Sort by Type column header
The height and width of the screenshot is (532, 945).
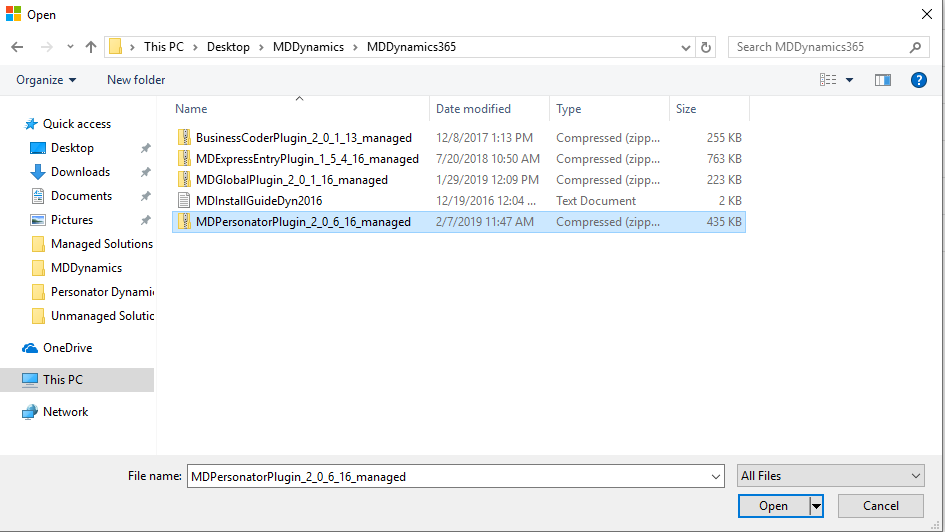pos(568,109)
